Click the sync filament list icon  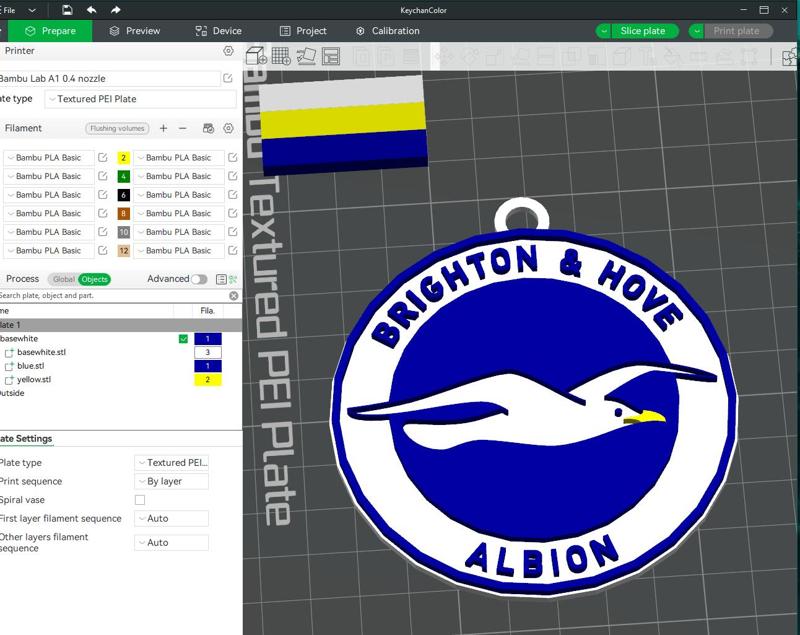(x=206, y=129)
